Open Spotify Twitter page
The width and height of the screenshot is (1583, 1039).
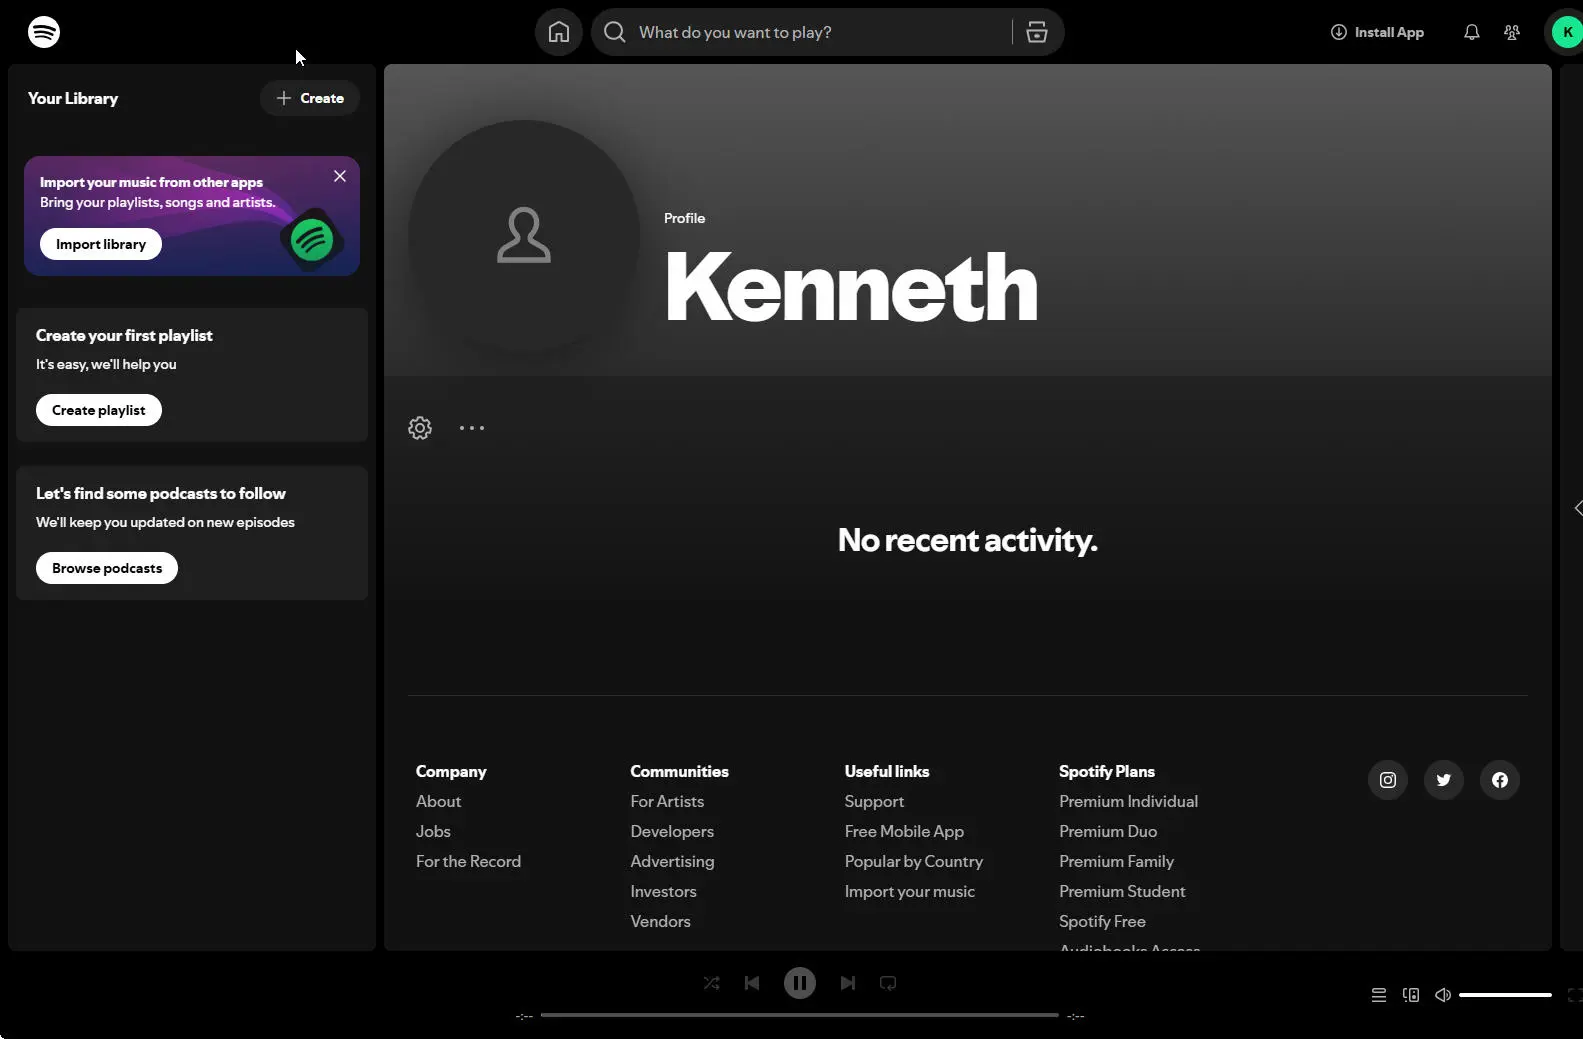1444,780
